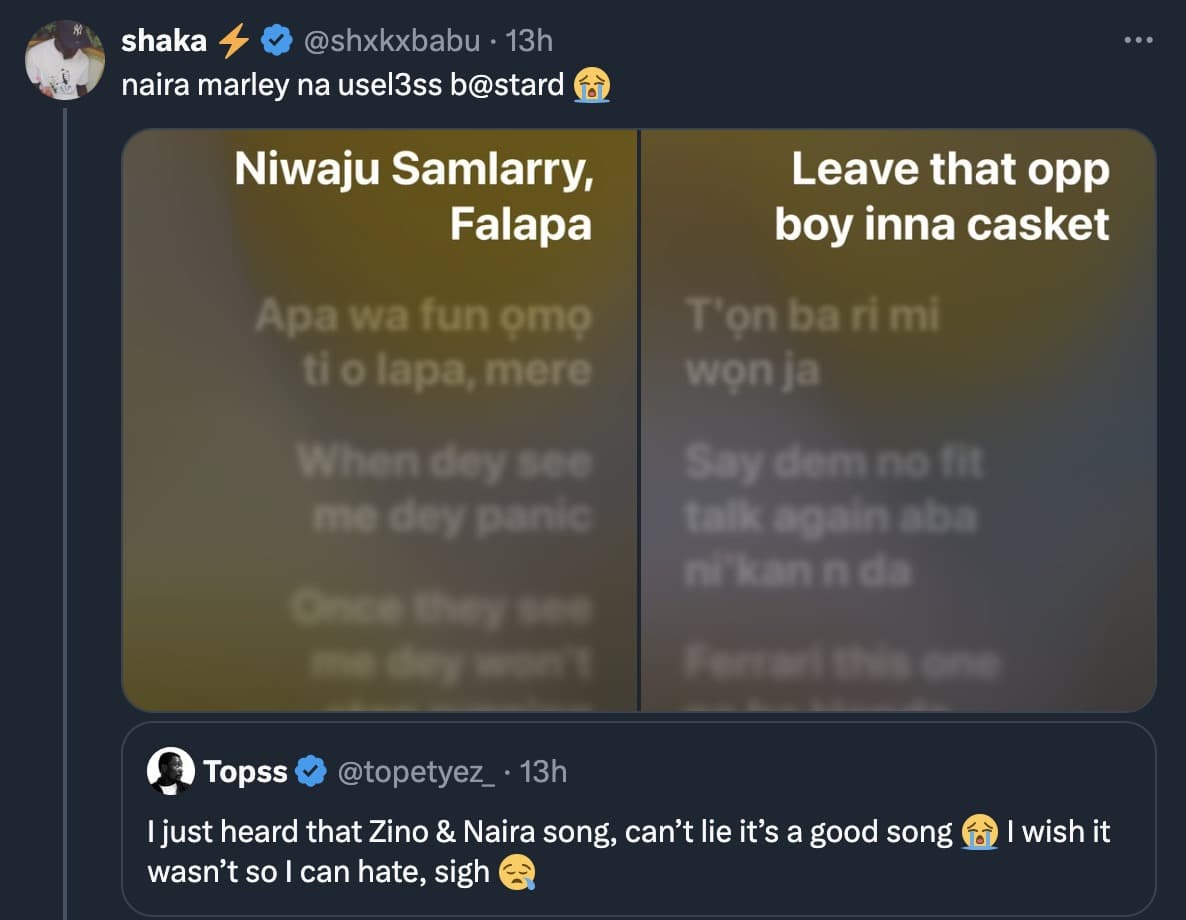
Task: Click the Topss display name
Action: (x=245, y=772)
